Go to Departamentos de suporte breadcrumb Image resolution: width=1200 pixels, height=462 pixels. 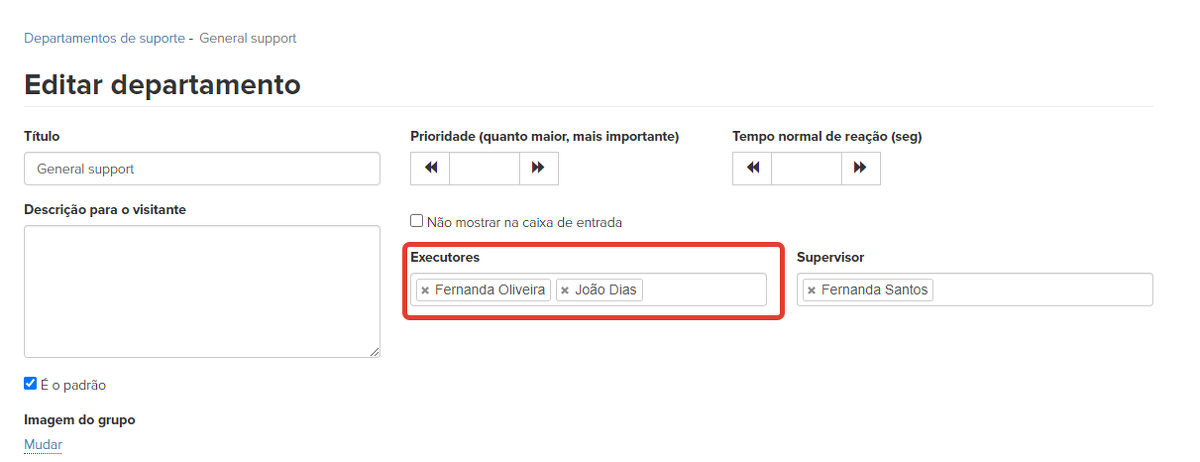point(104,38)
